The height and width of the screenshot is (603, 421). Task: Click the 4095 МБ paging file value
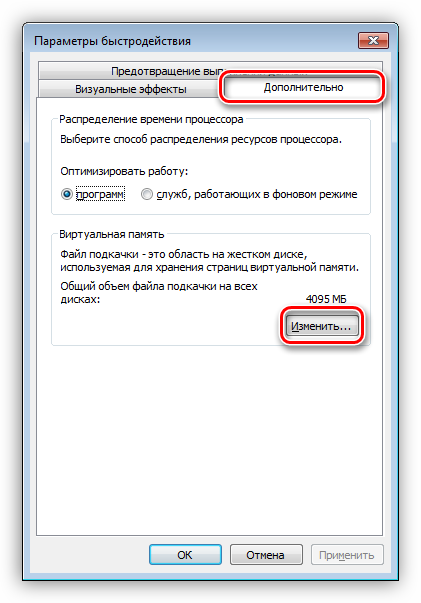click(326, 299)
